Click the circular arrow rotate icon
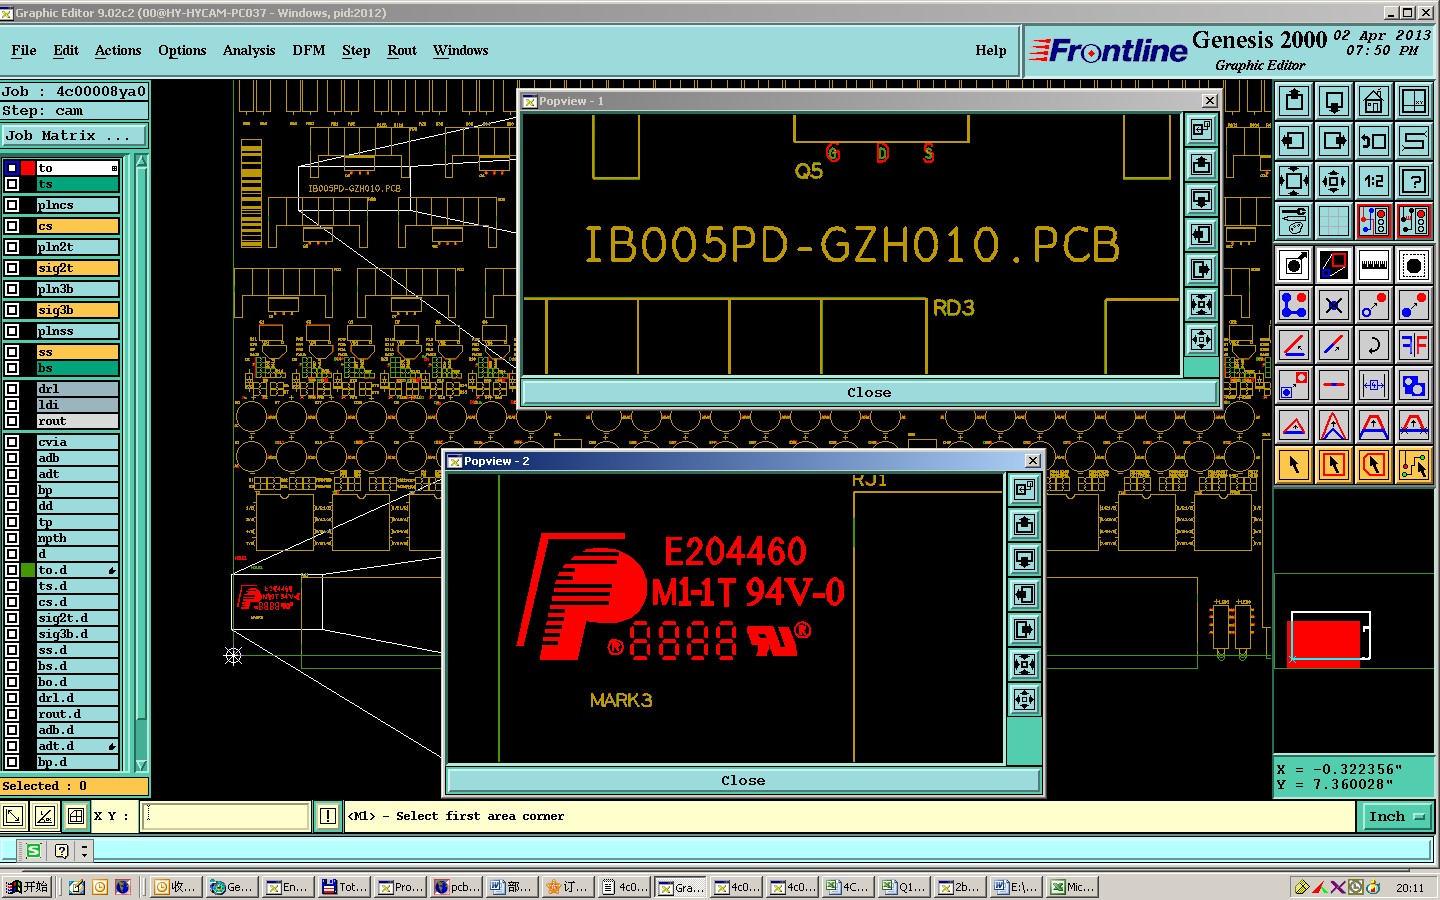Screen dimensions: 1440x900 point(1374,345)
